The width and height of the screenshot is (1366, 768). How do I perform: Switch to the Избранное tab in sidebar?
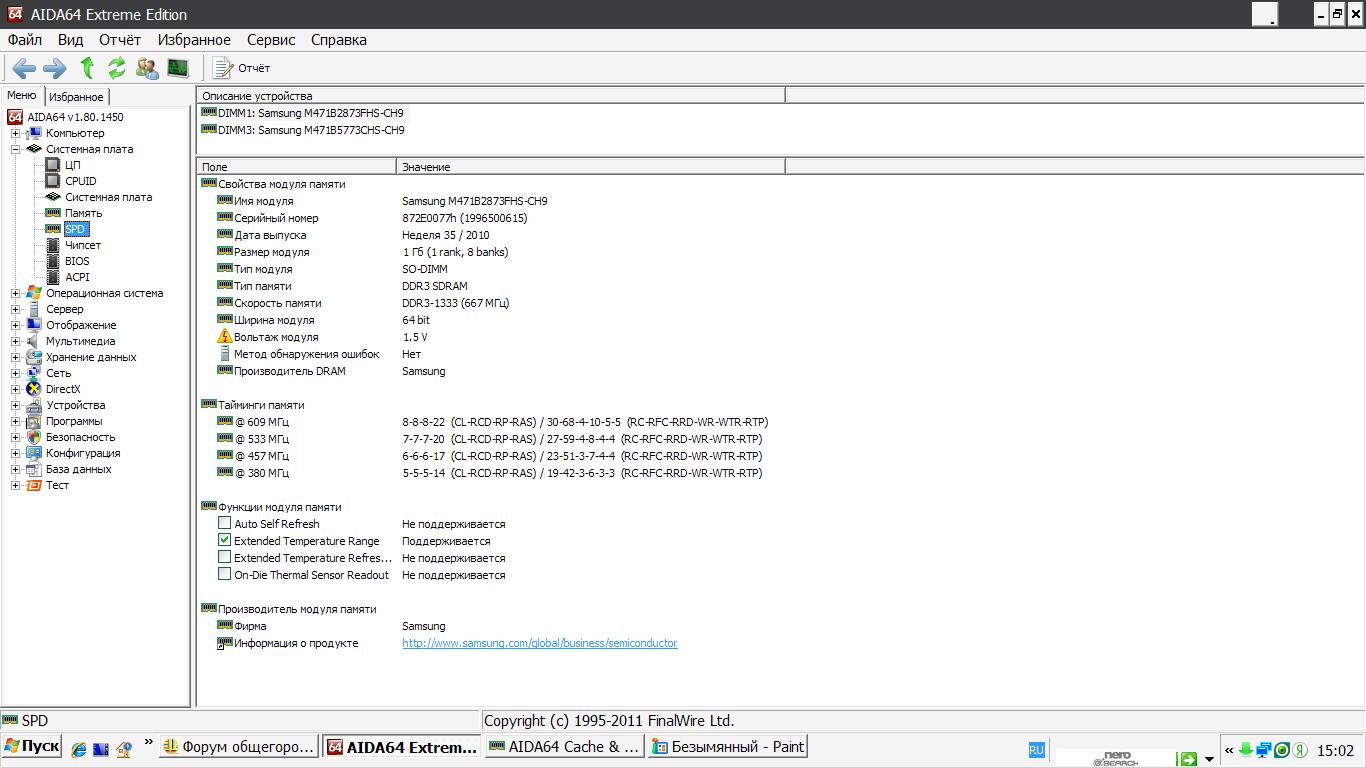click(x=76, y=97)
